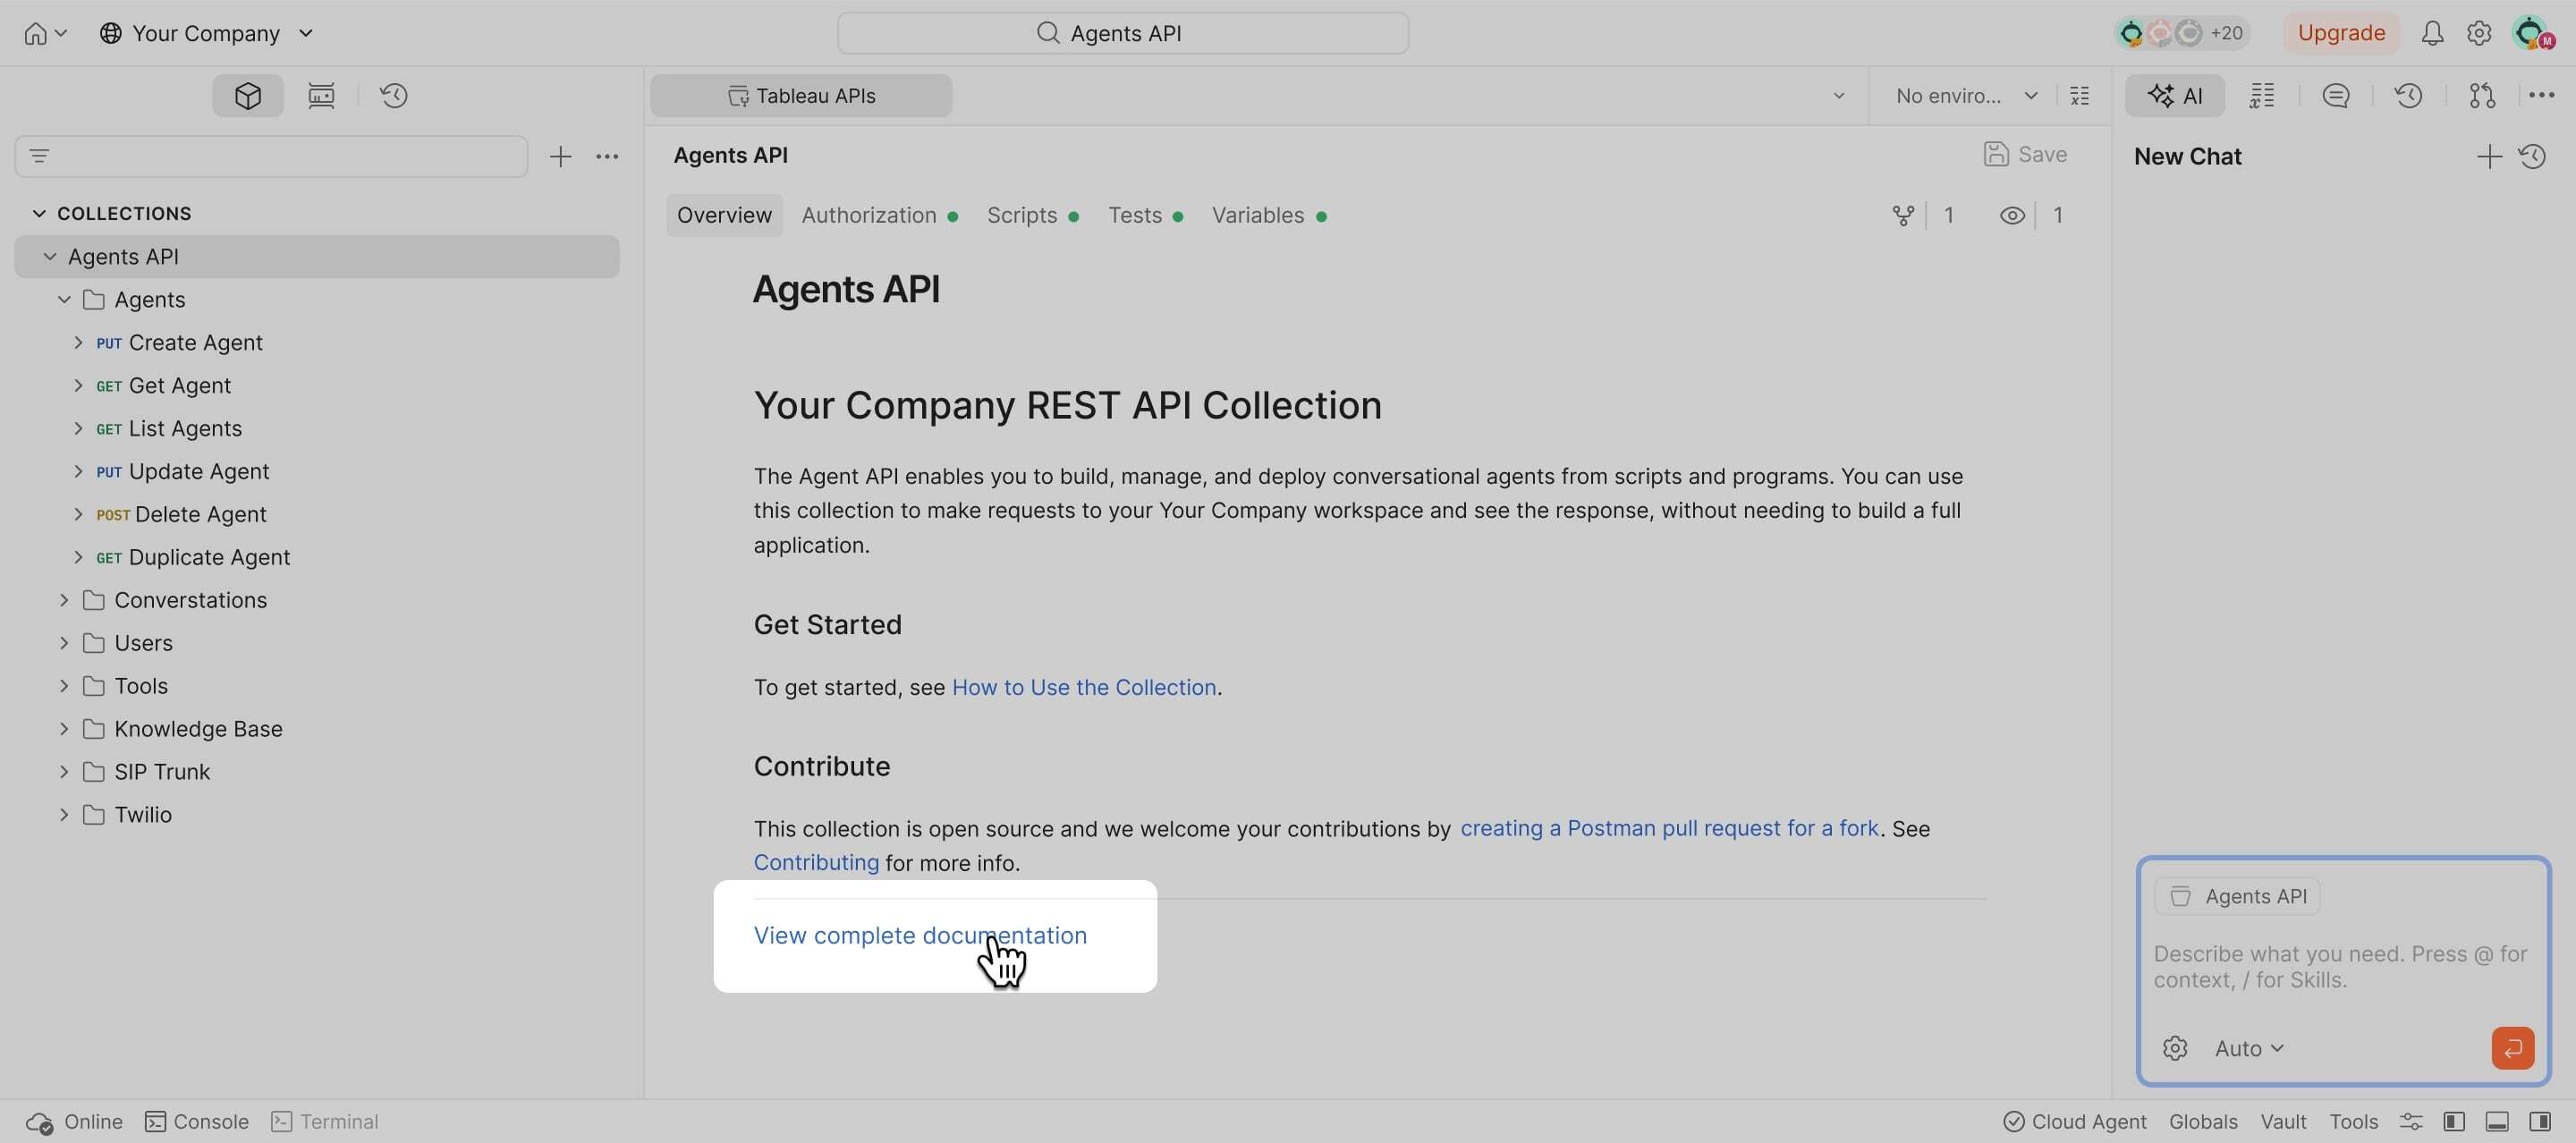Open the comments icon in right toolbar
This screenshot has height=1143, width=2576.
click(2335, 96)
